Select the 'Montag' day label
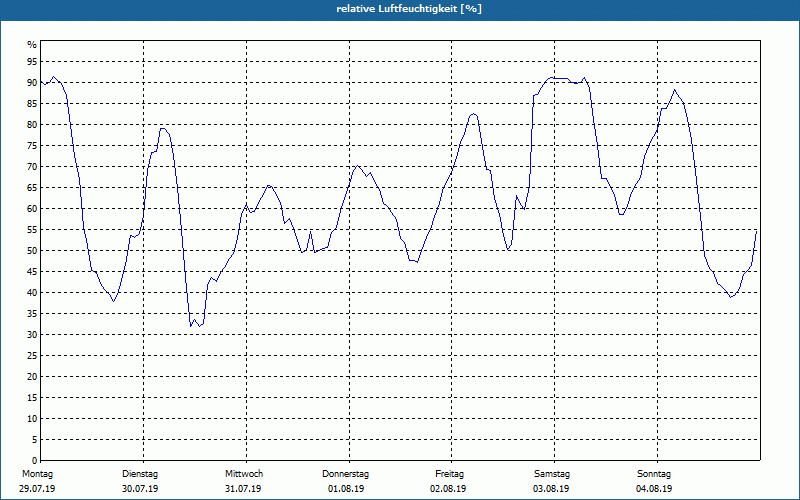The height and width of the screenshot is (500, 800). (x=37, y=474)
